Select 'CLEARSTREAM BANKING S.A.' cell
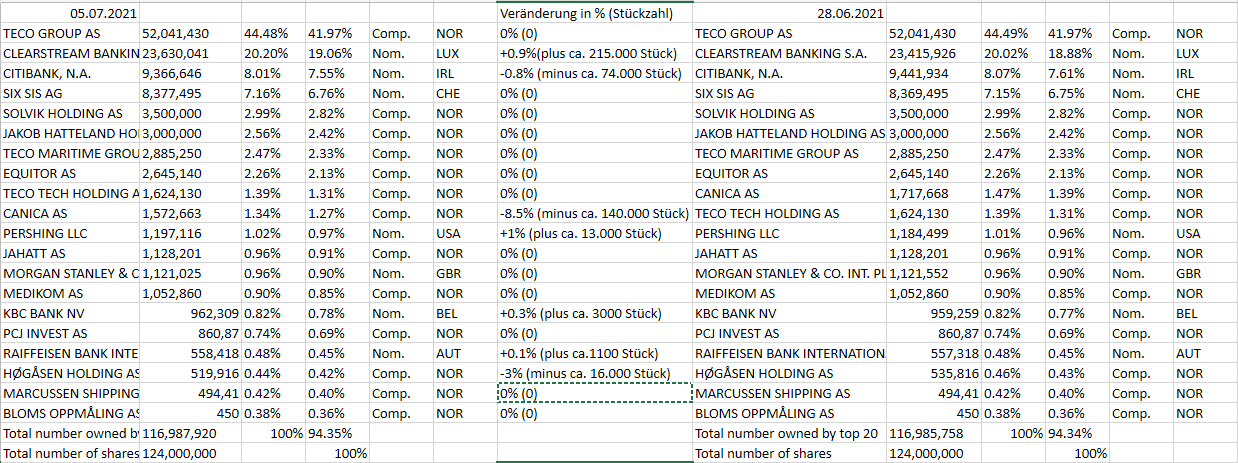1238x463 pixels. click(x=789, y=53)
